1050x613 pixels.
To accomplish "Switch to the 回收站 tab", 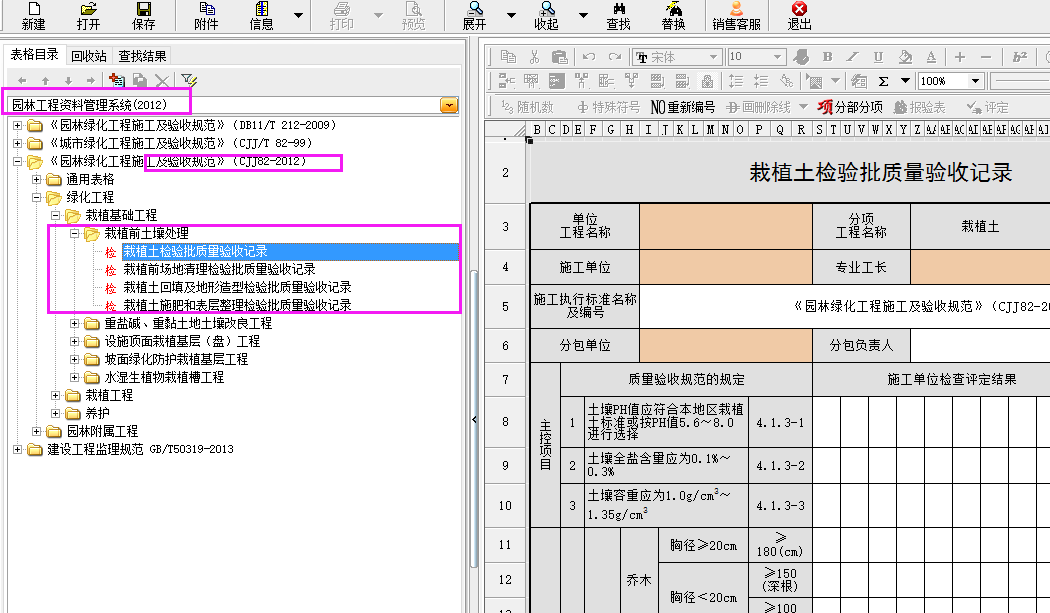I will [88, 56].
